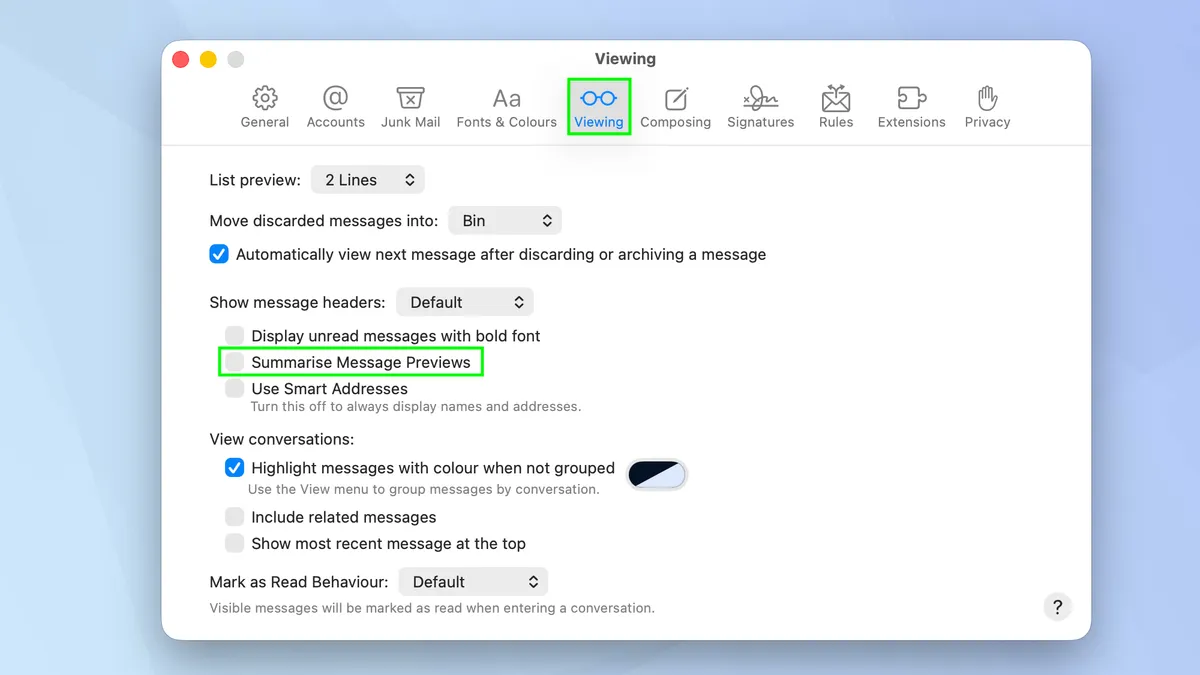Switch to the Accounts settings
This screenshot has height=675, width=1200.
click(335, 105)
